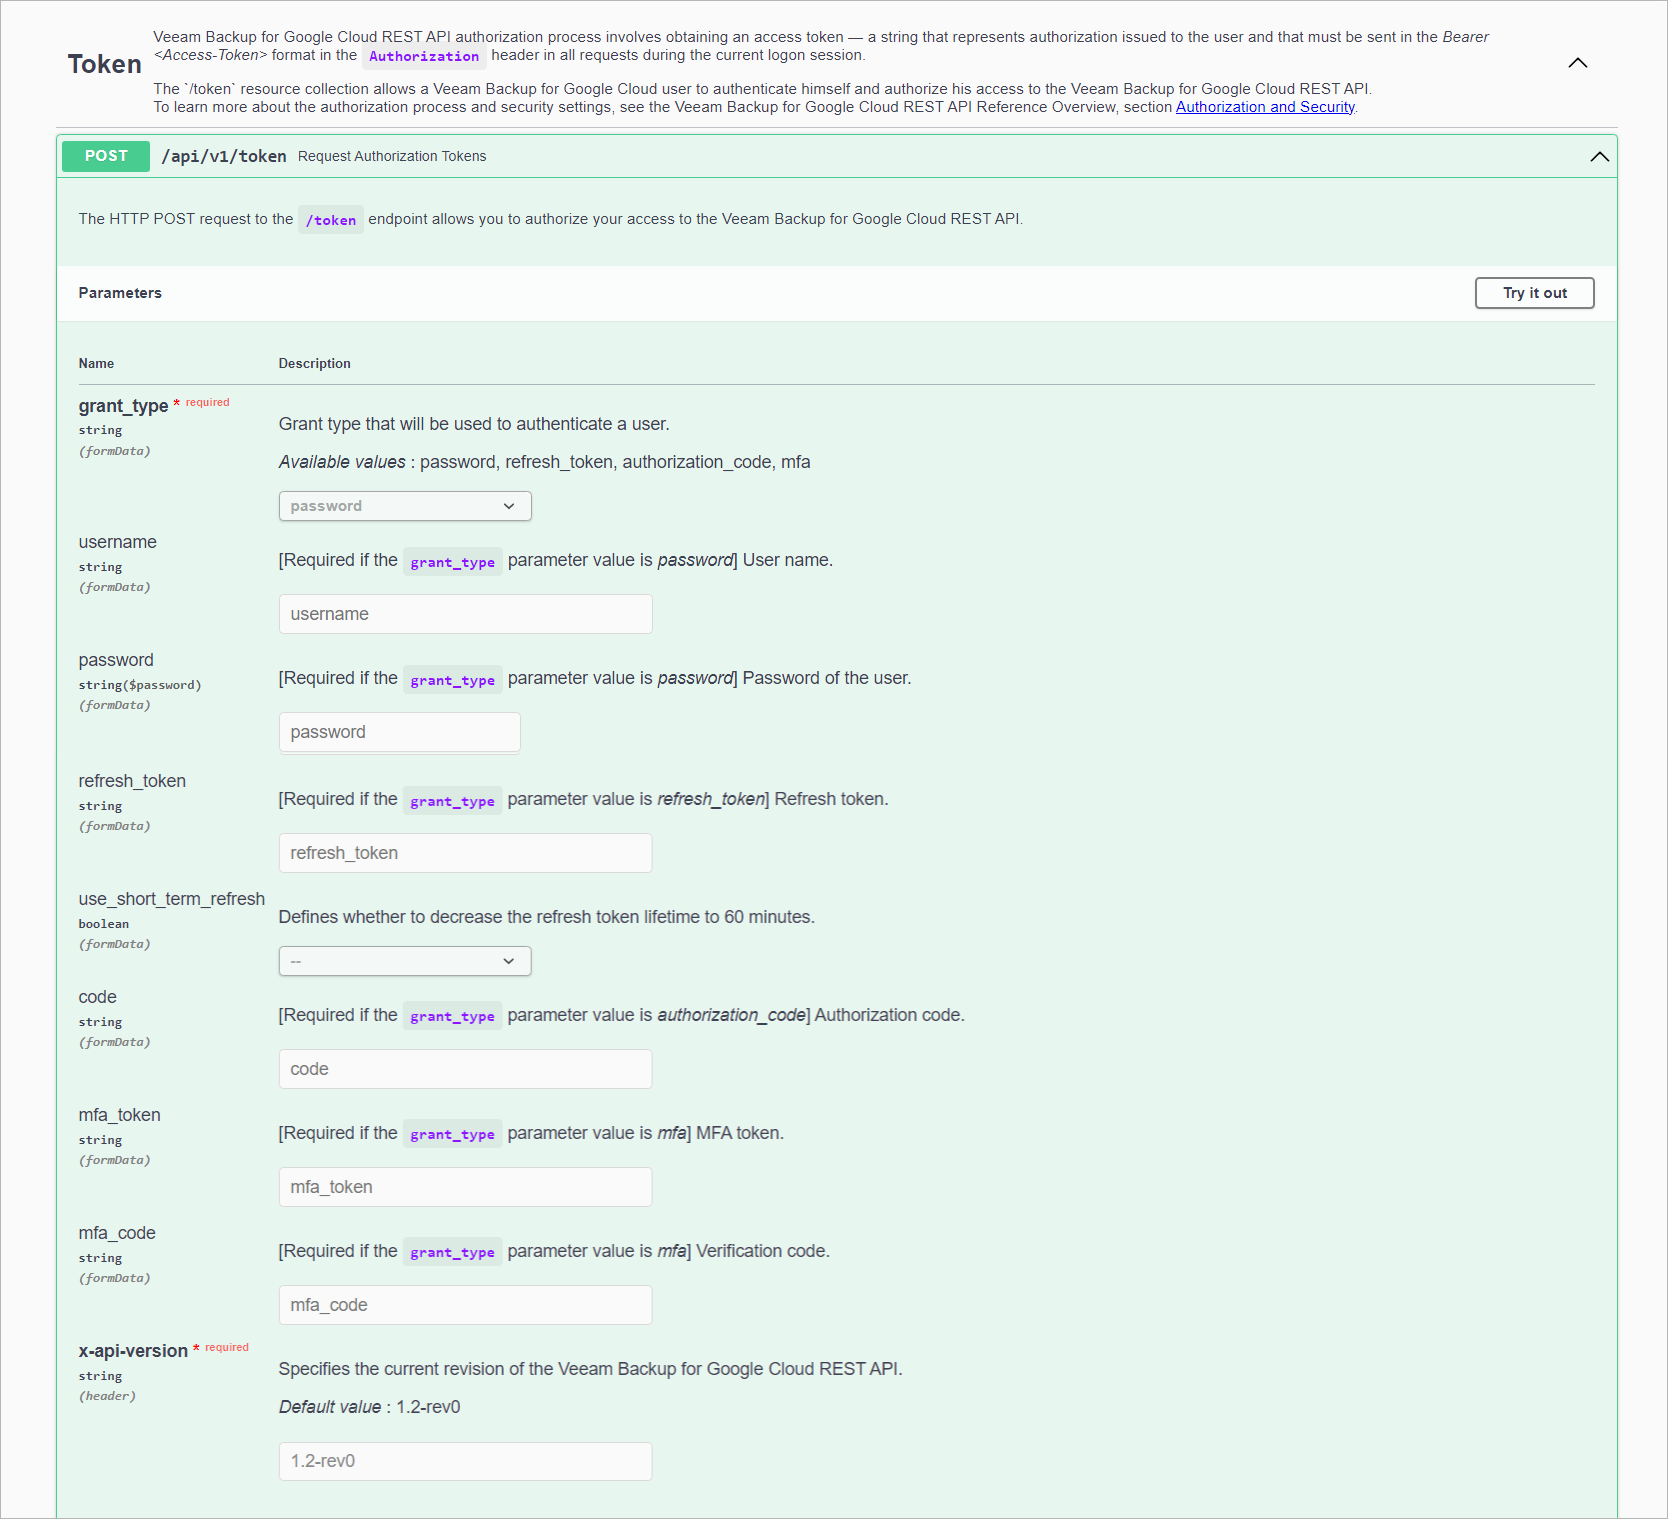Open the use_short_term_refresh dropdown
The height and width of the screenshot is (1519, 1668).
[x=405, y=961]
